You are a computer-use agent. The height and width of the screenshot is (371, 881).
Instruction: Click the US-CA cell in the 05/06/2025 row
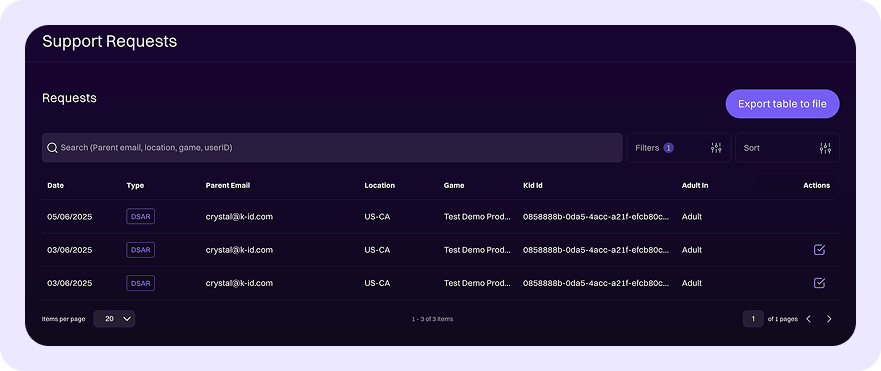pyautogui.click(x=377, y=216)
